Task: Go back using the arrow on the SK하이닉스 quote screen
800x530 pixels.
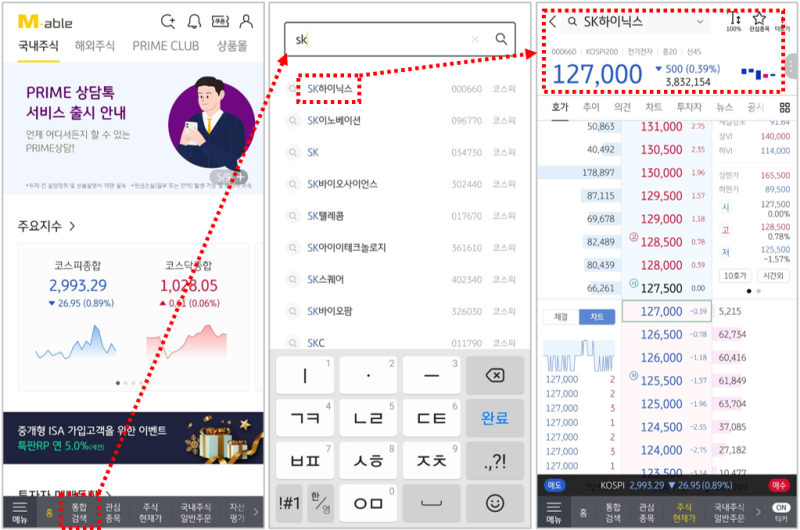Action: coord(553,21)
